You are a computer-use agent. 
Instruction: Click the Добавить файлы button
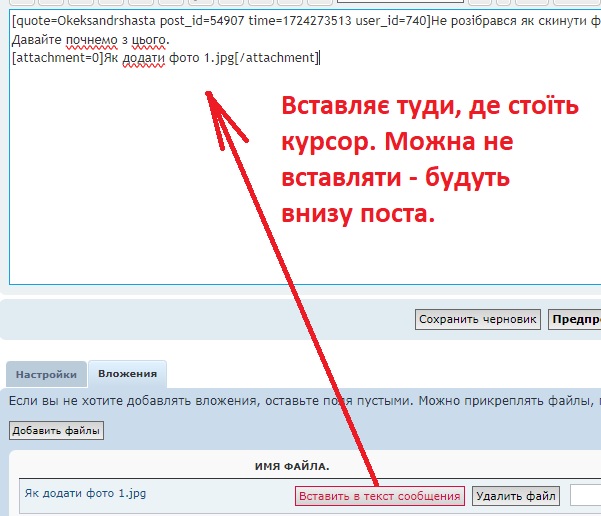click(56, 431)
